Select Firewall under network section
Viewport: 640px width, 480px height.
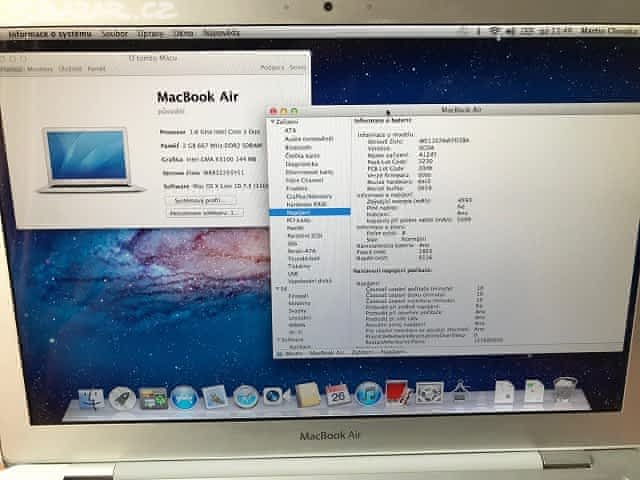pos(298,296)
